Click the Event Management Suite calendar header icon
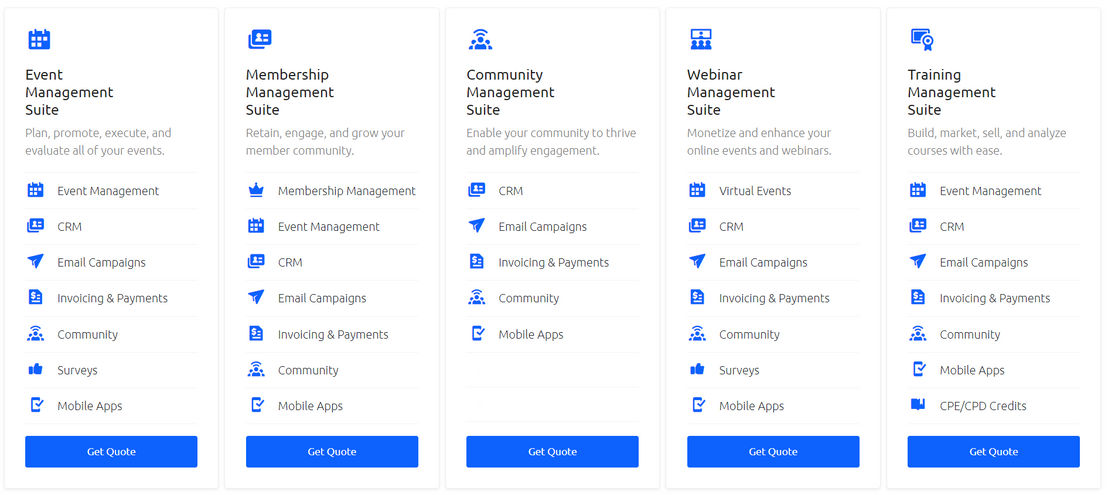 (x=39, y=39)
